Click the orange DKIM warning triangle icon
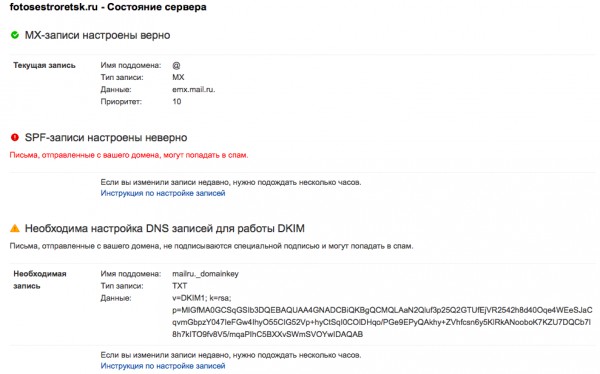The height and width of the screenshot is (374, 600). pyautogui.click(x=15, y=228)
